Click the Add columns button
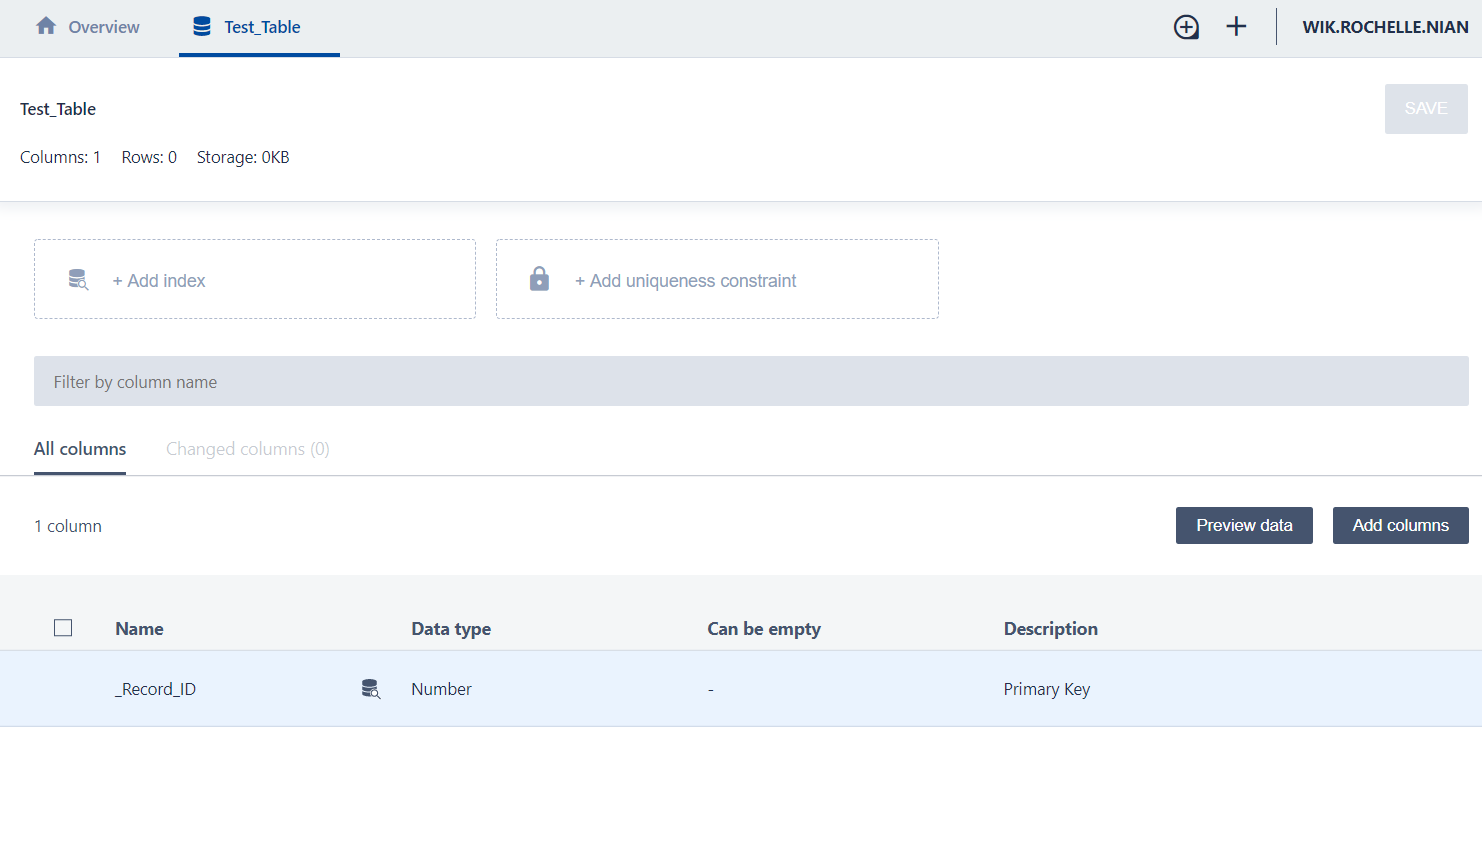Image resolution: width=1482 pixels, height=842 pixels. pos(1400,526)
